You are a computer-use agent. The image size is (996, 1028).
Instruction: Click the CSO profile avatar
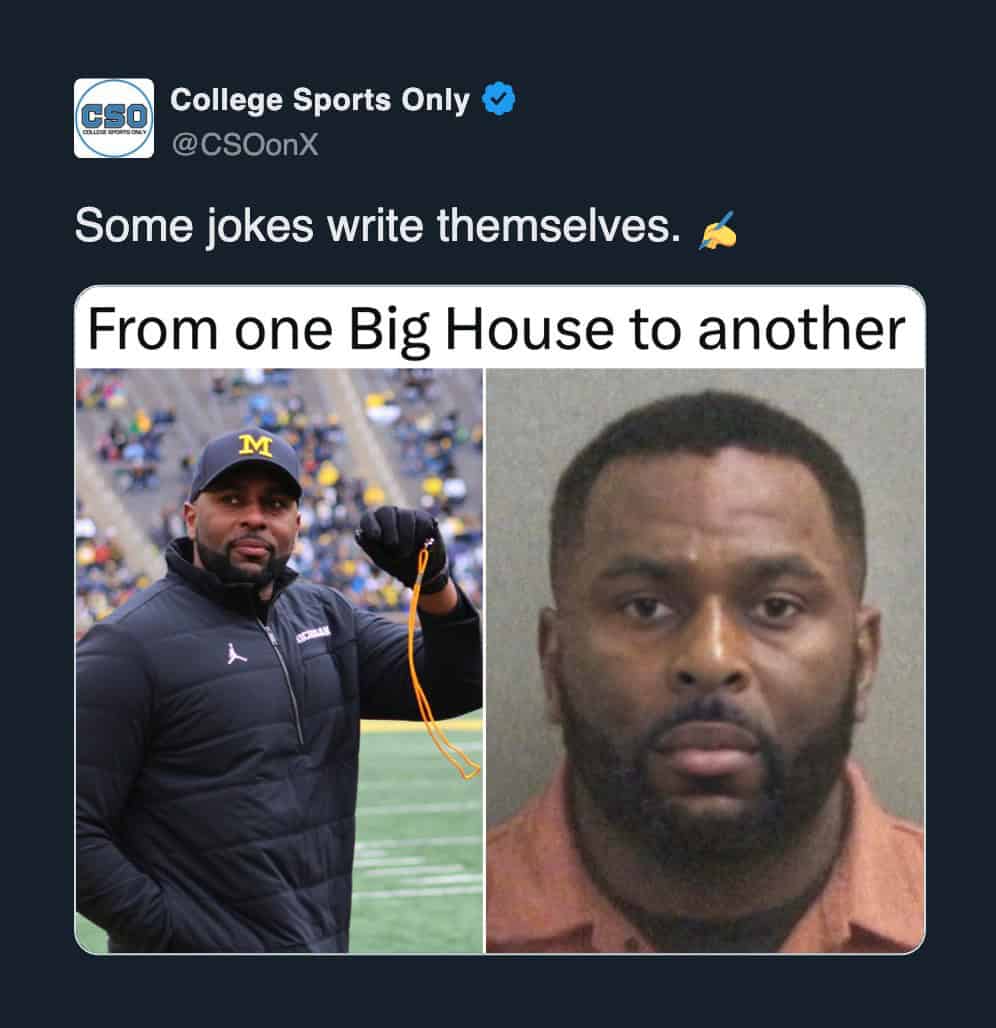point(114,118)
